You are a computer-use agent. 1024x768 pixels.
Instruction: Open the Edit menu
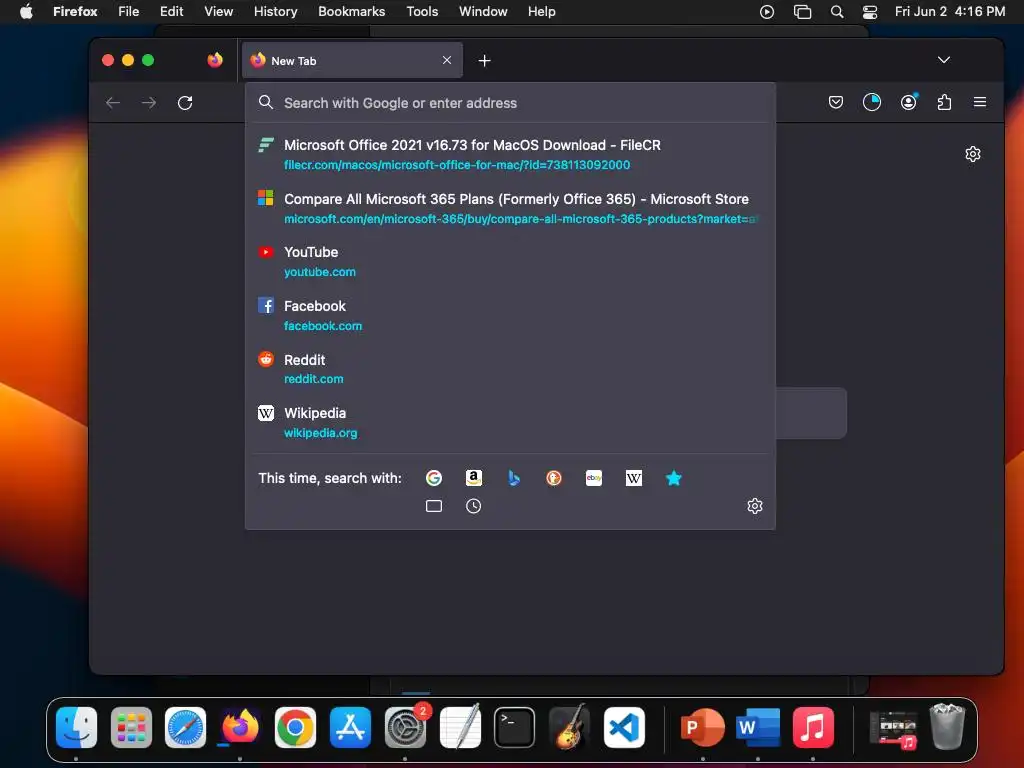tap(172, 11)
